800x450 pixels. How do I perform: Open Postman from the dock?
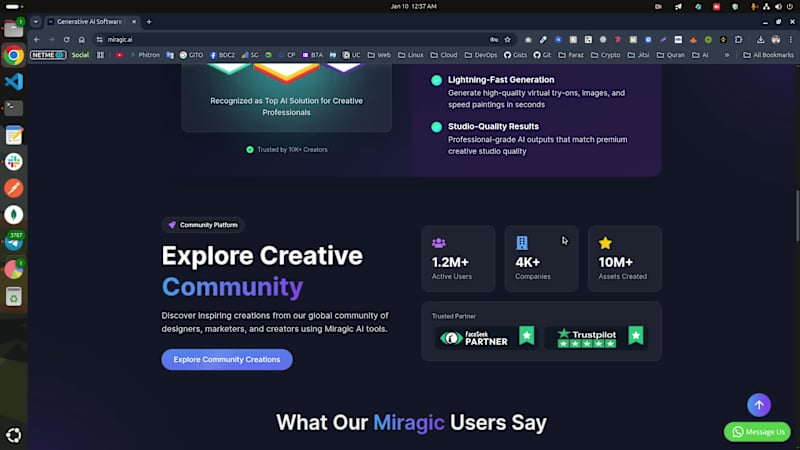coord(14,188)
